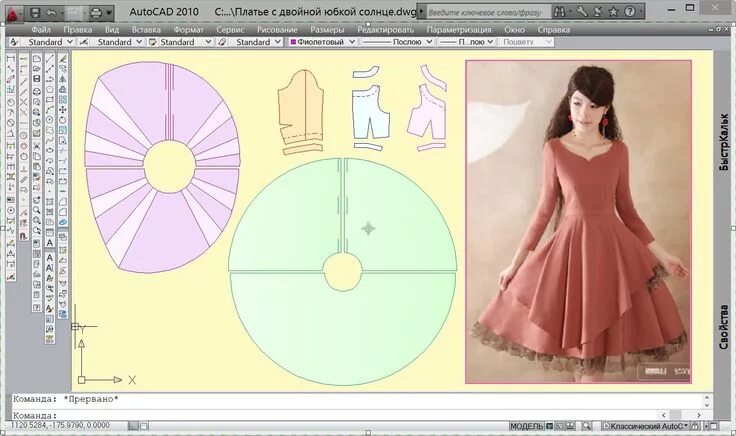Click the Plot printer icon
The image size is (736, 436).
click(98, 13)
